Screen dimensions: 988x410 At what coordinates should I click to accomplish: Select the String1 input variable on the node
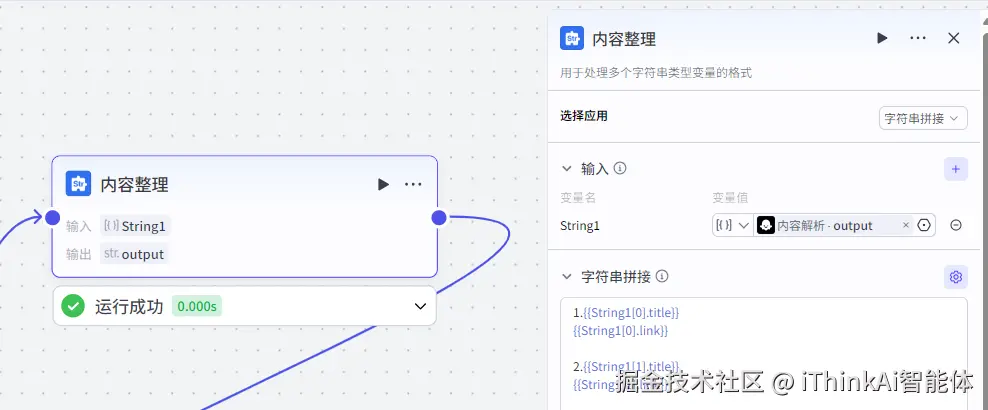point(135,226)
